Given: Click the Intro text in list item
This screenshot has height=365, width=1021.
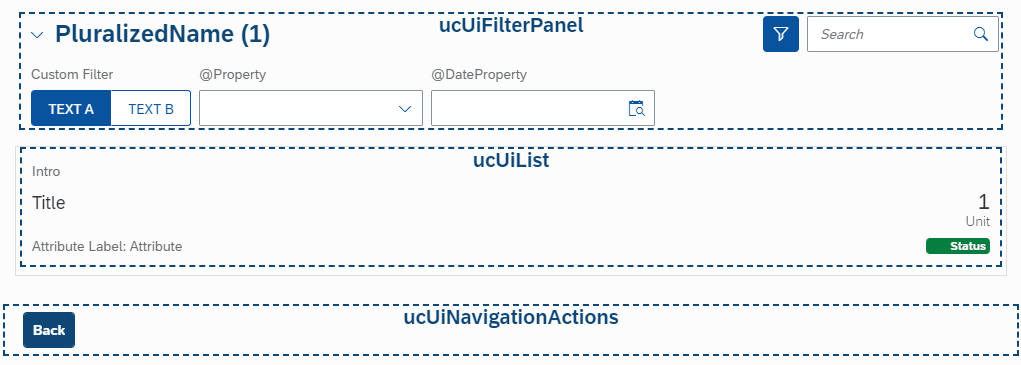Looking at the screenshot, I should [x=46, y=172].
